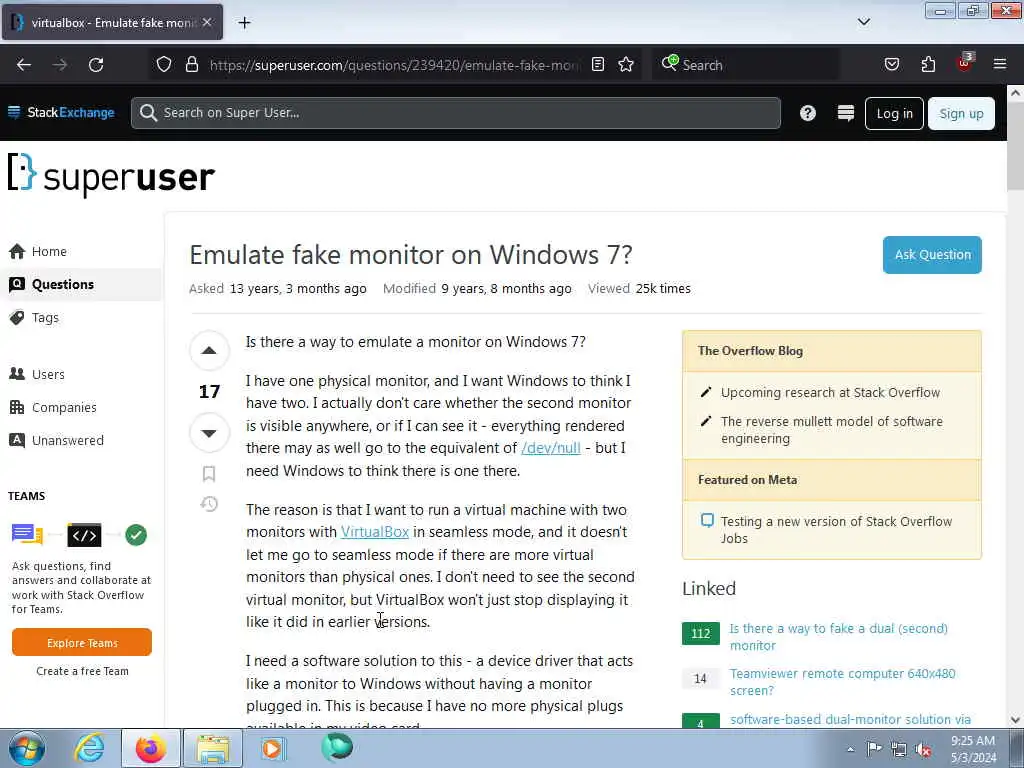Open Teamviewer remote computer 640x480 link
Screen dimensions: 1024x768
click(842, 681)
